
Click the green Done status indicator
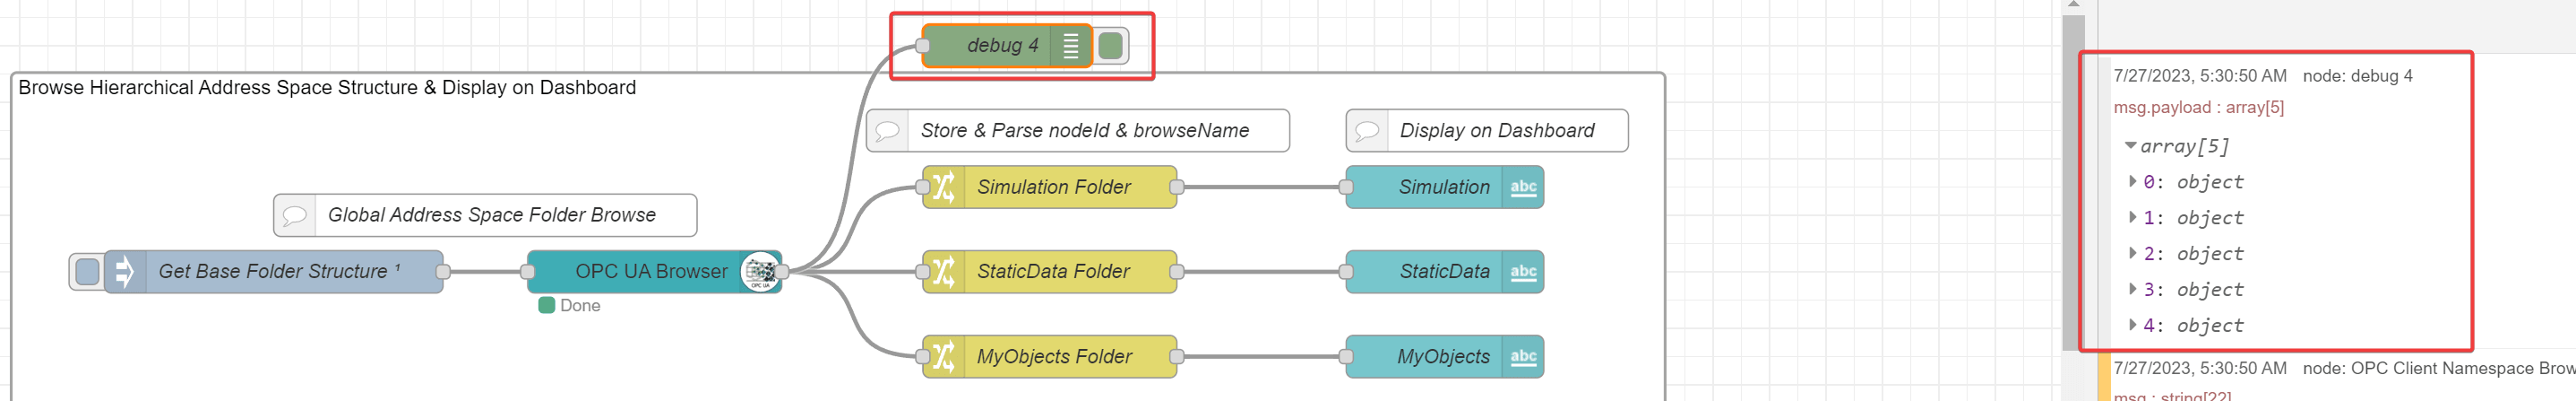547,305
